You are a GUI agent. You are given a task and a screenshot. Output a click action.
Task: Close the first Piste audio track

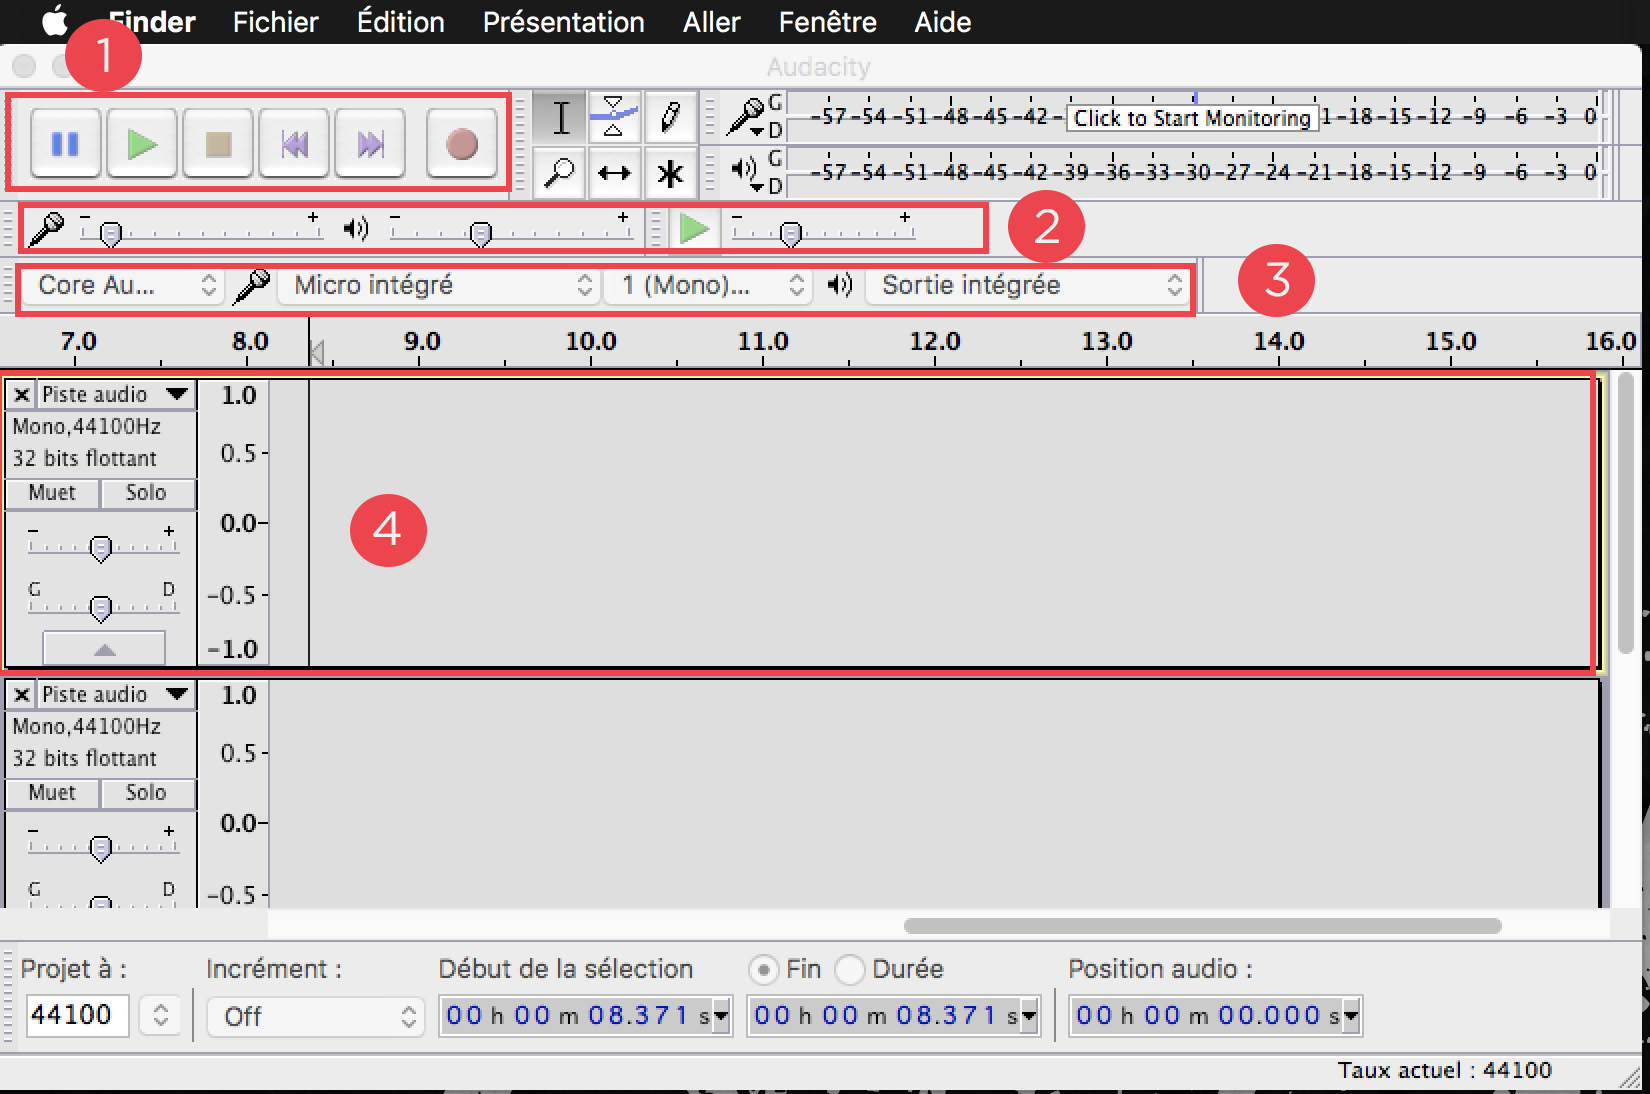[x=21, y=395]
